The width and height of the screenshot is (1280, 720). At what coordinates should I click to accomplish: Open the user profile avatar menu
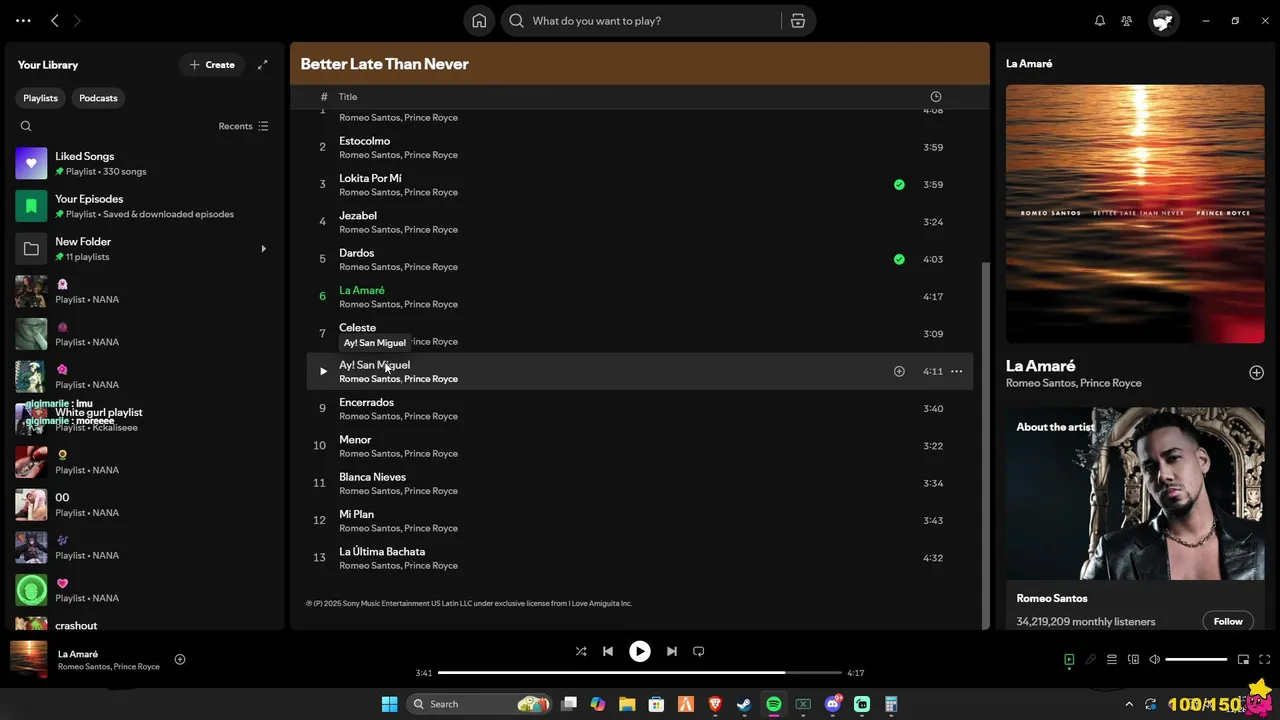point(1163,21)
